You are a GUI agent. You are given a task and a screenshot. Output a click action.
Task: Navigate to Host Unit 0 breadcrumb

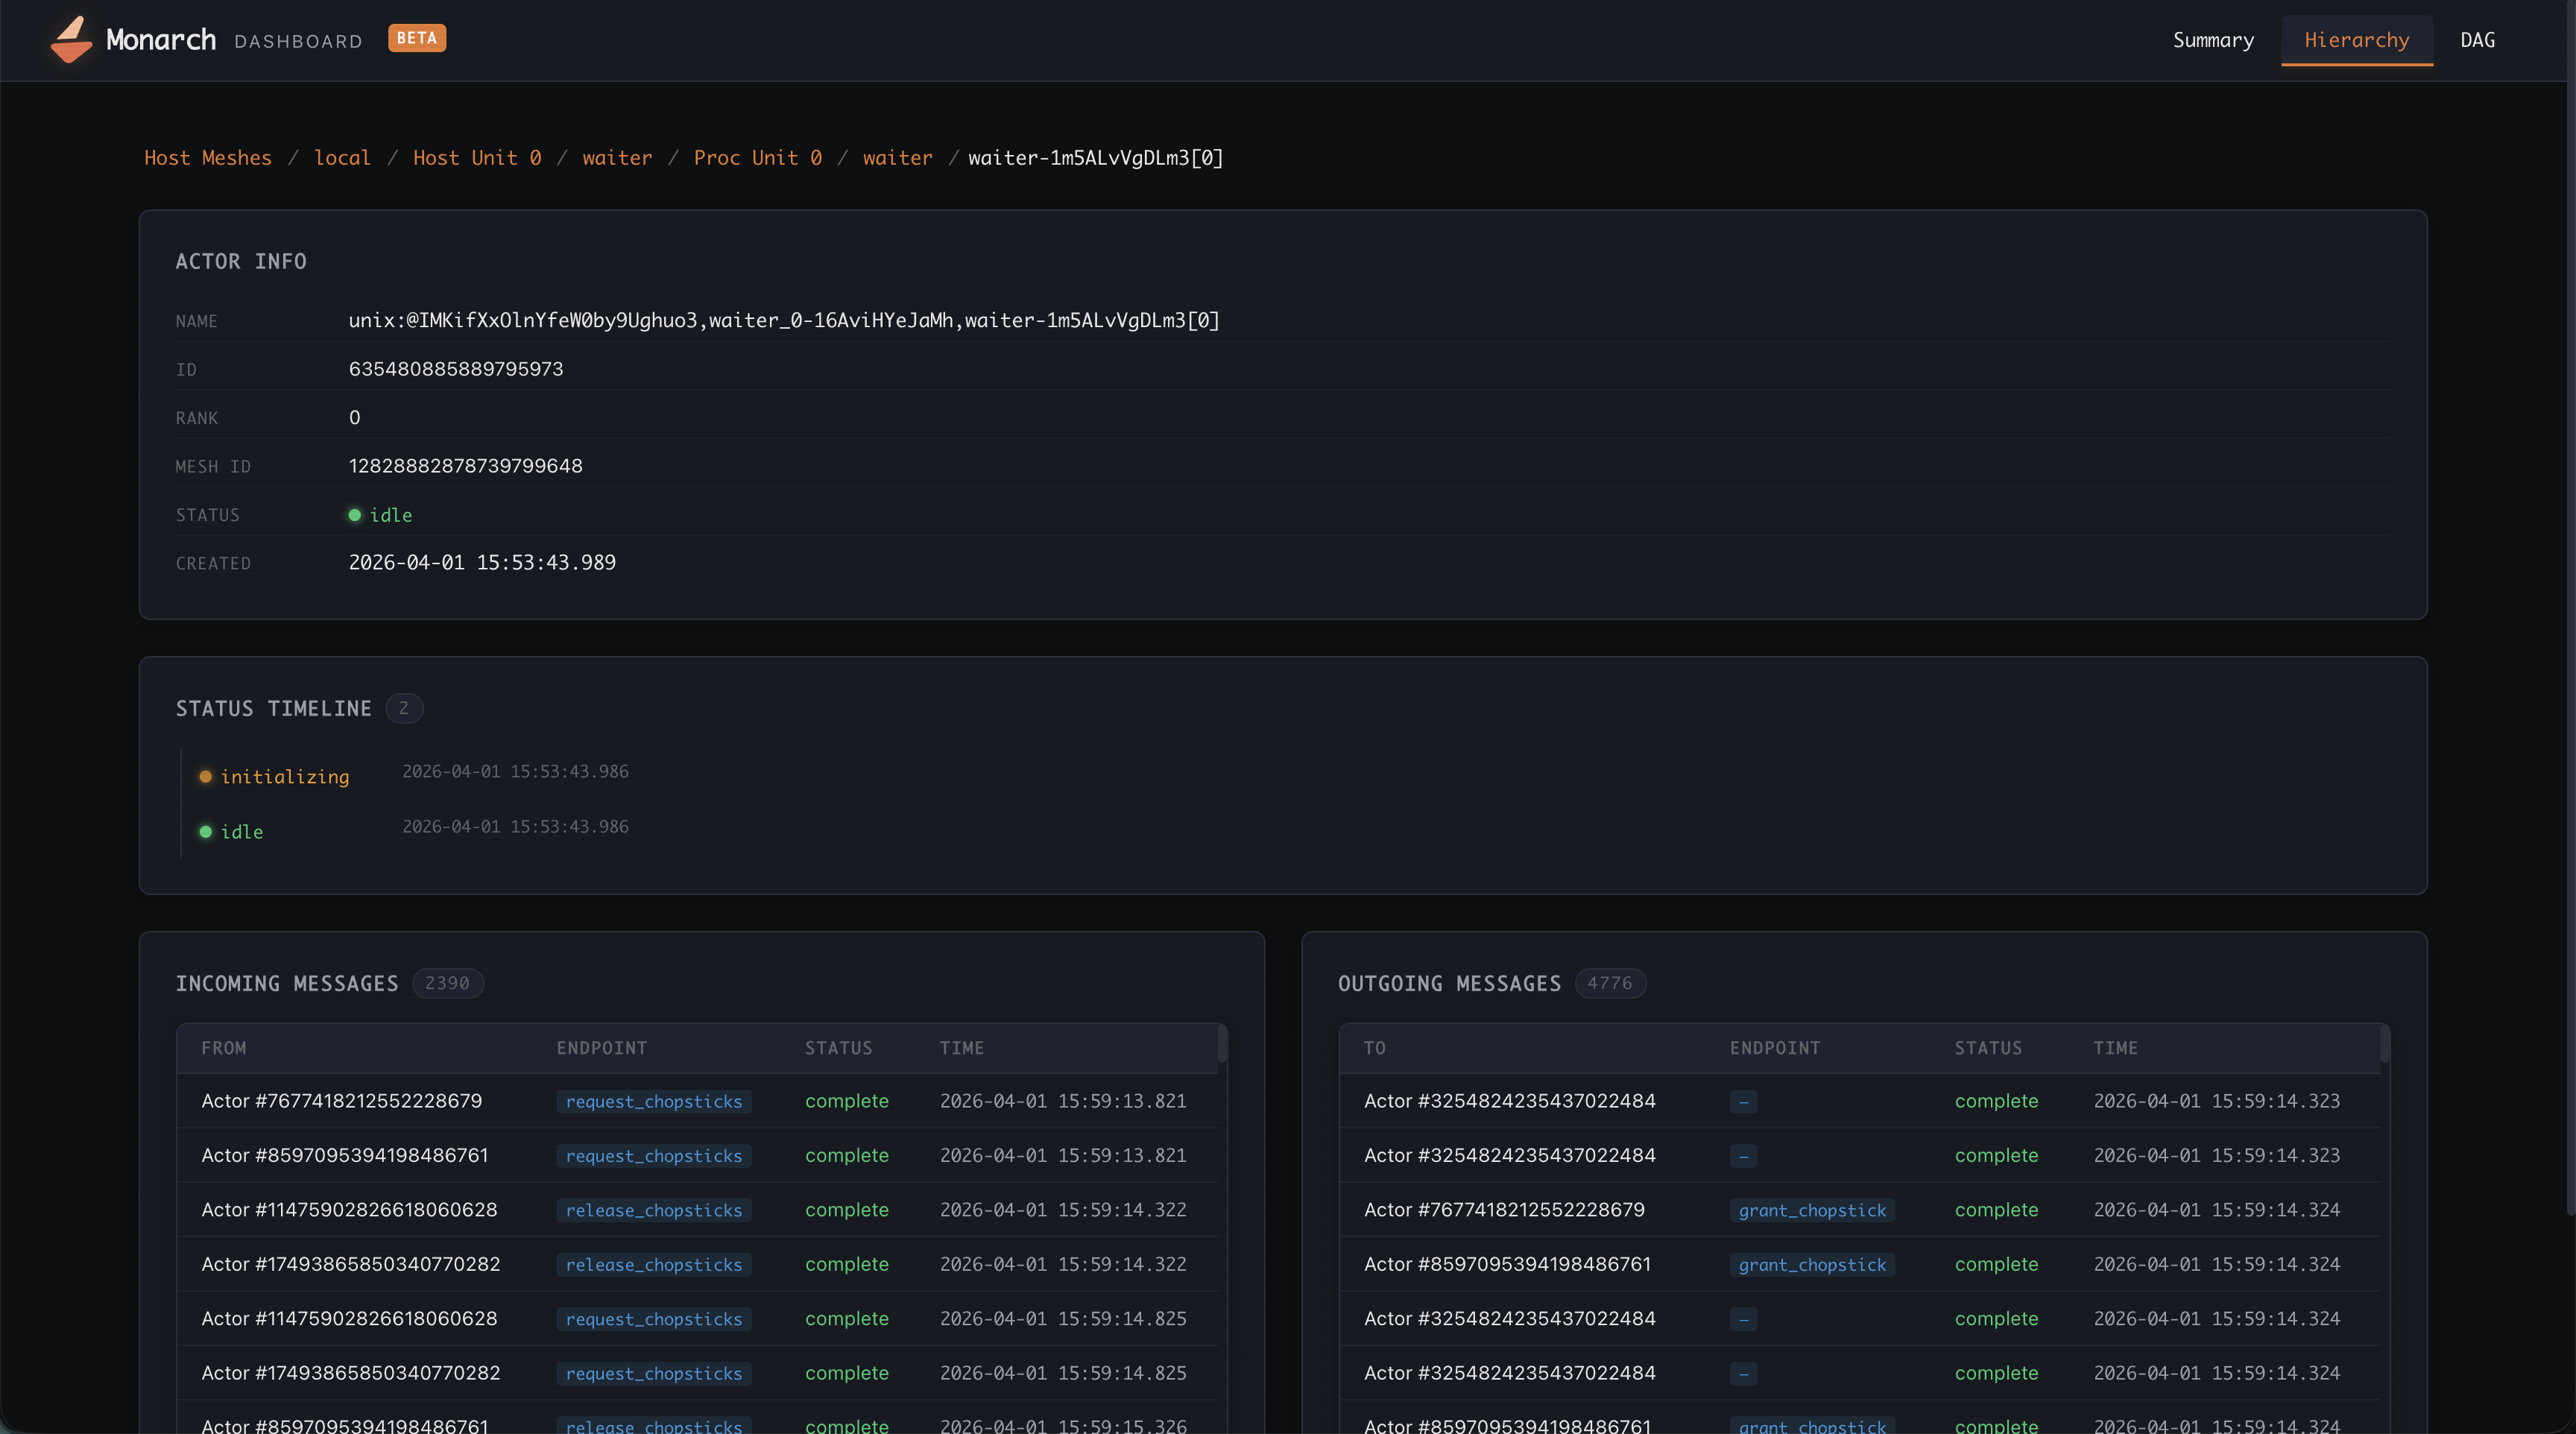[477, 158]
